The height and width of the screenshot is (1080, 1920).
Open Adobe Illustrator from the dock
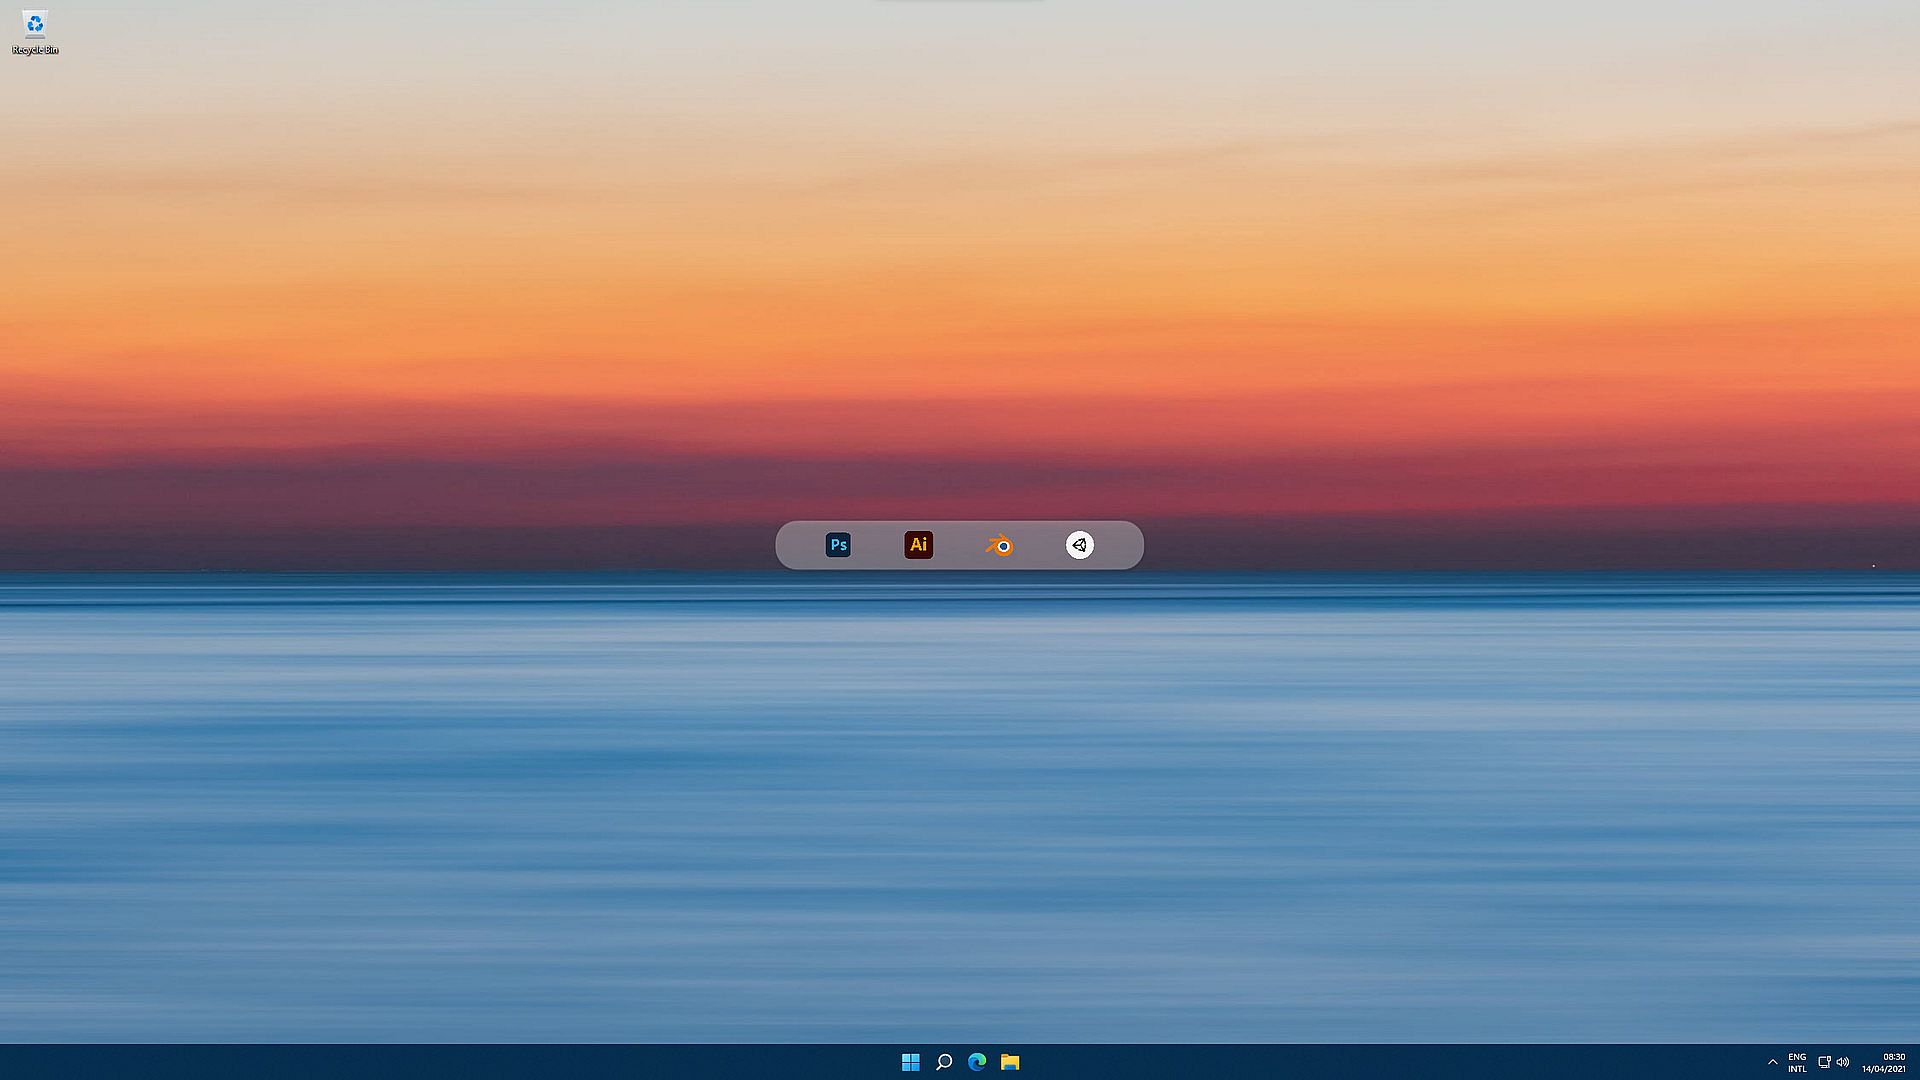[918, 545]
